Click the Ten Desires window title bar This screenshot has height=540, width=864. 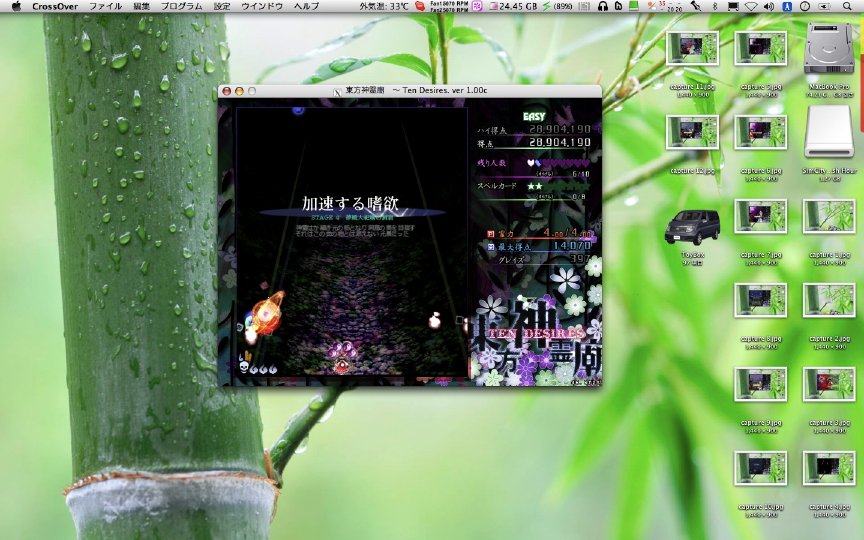click(x=410, y=91)
